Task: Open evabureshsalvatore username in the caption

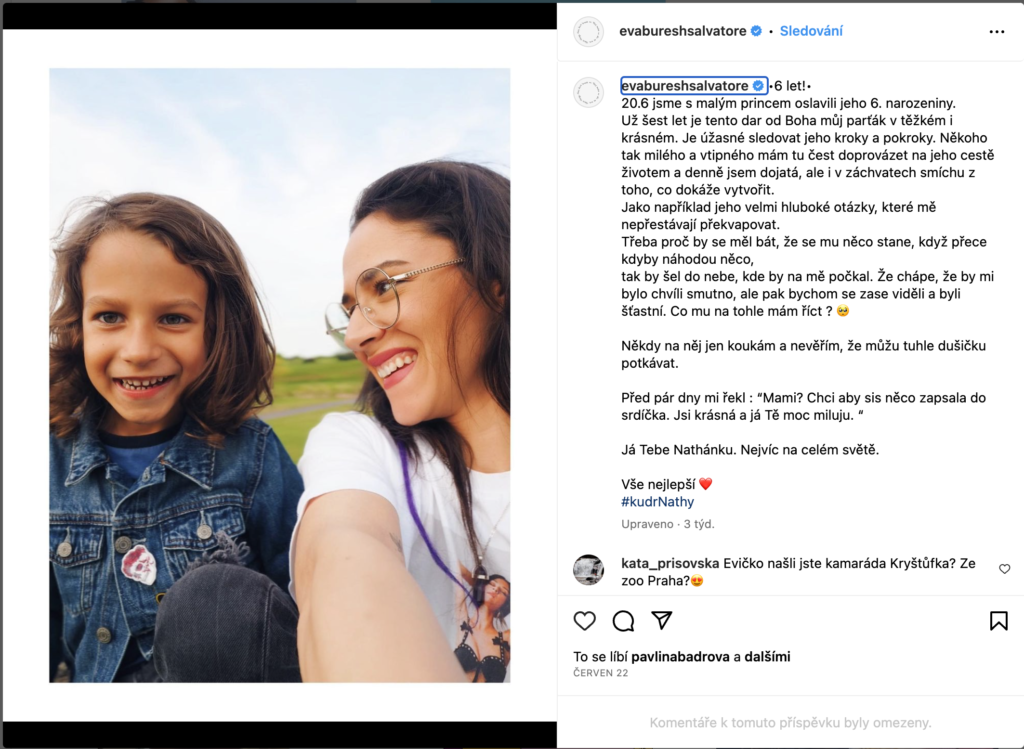Action: 685,86
